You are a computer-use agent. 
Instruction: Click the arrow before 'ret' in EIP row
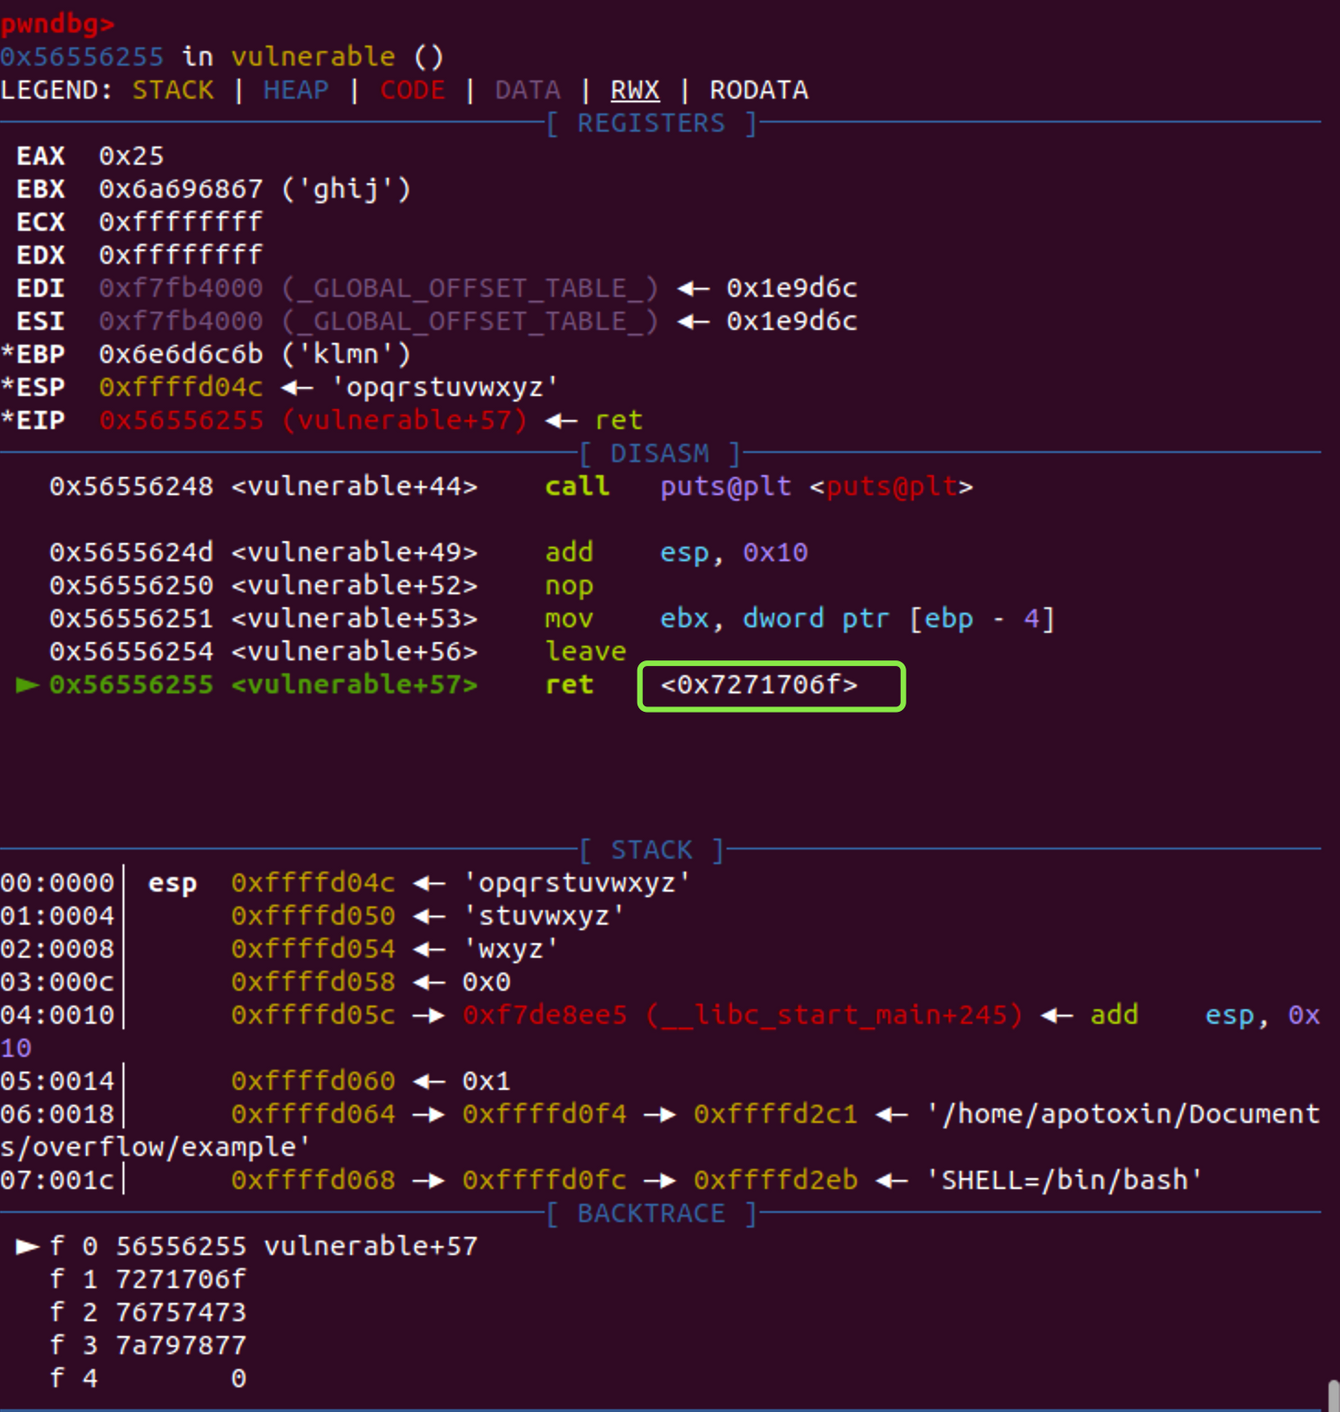pos(562,420)
